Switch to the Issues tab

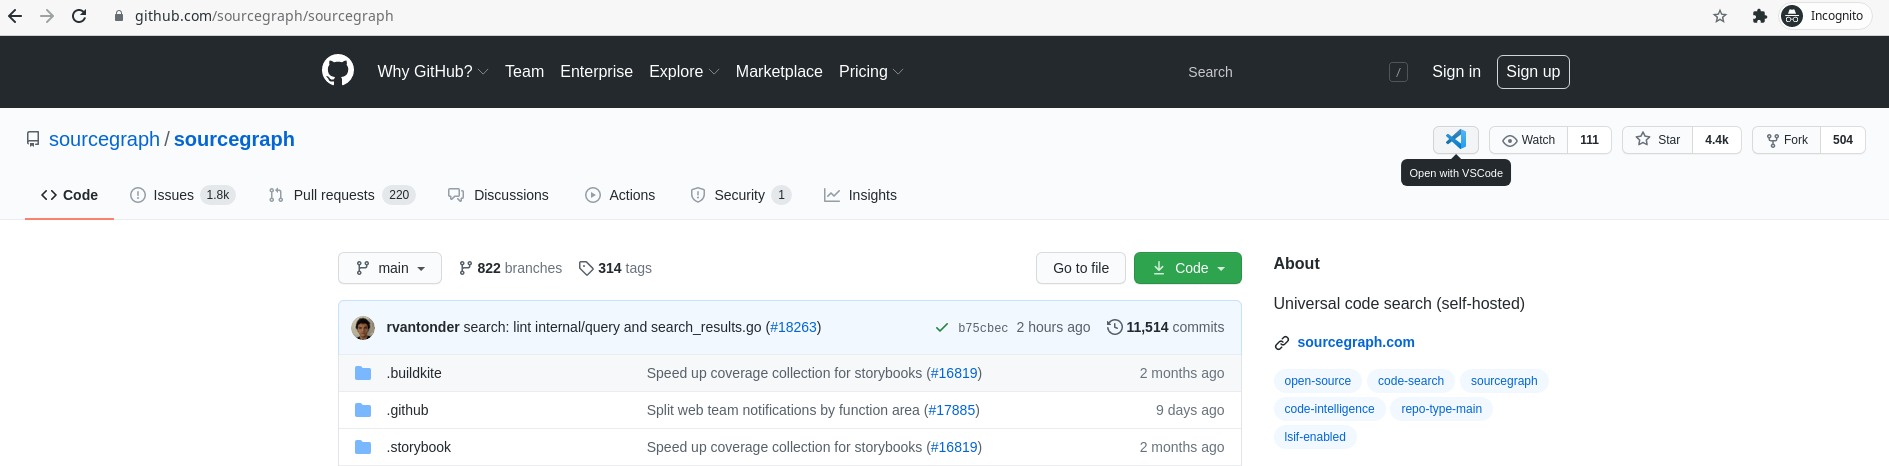pos(173,195)
